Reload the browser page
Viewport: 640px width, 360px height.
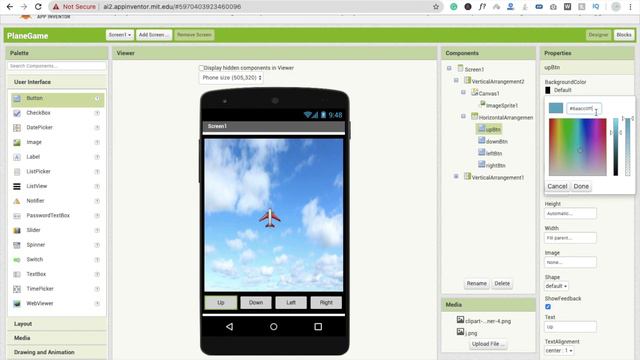tap(38, 7)
